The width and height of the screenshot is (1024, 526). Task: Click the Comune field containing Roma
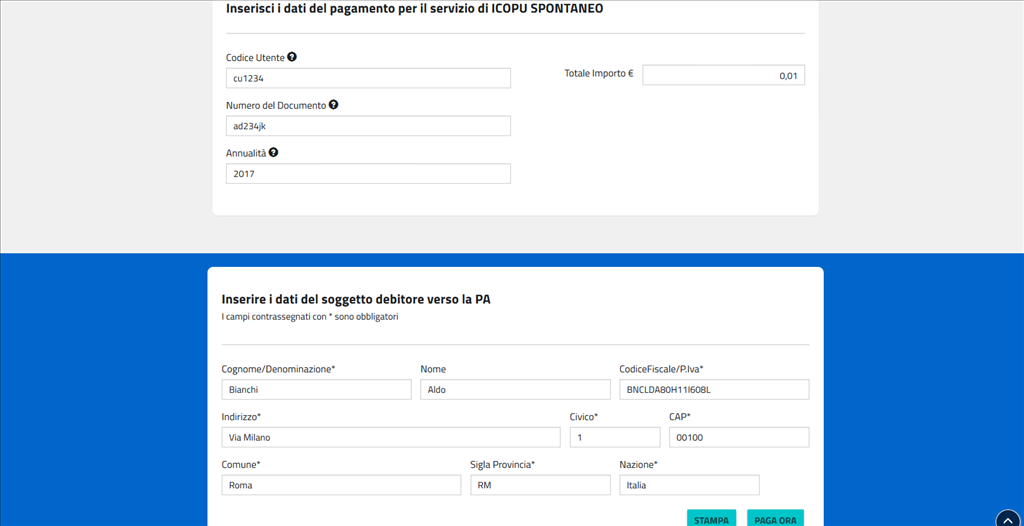click(340, 485)
